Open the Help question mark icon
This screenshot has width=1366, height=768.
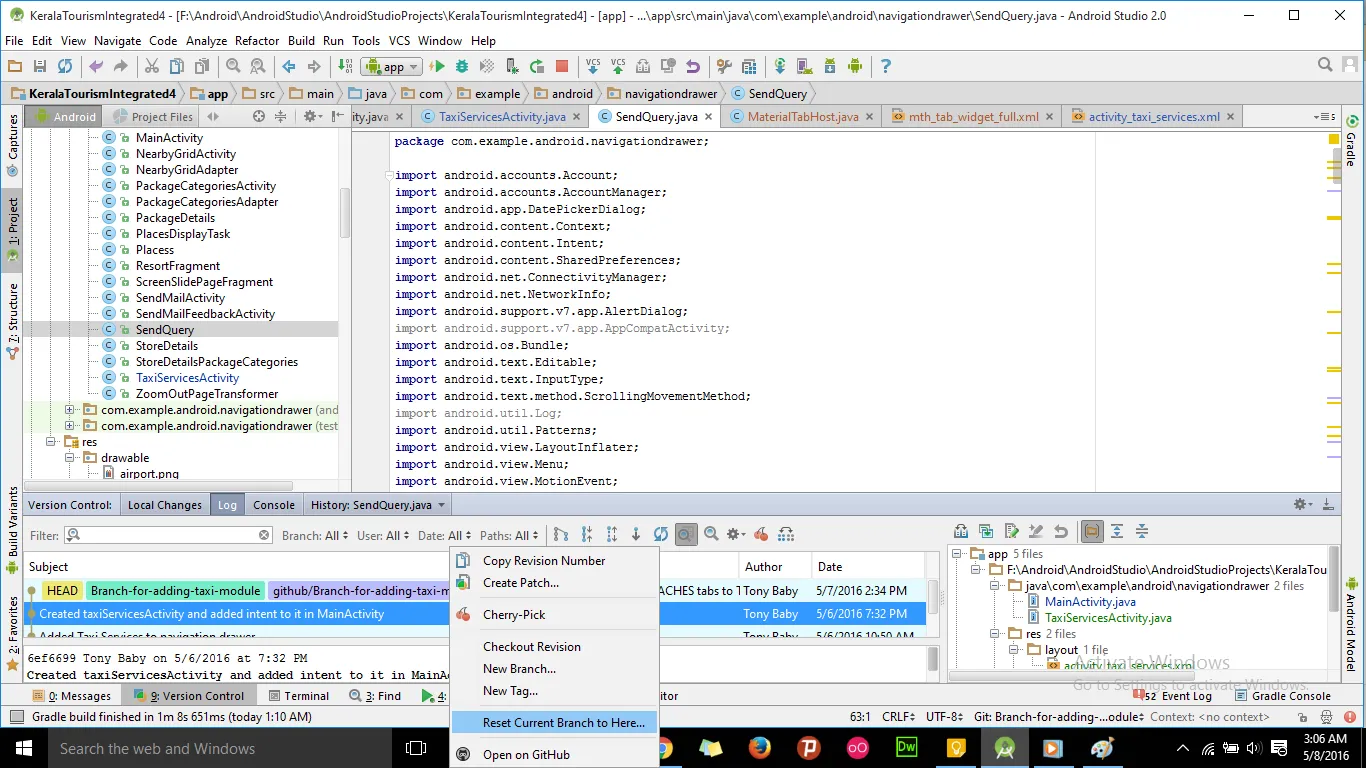click(x=885, y=67)
